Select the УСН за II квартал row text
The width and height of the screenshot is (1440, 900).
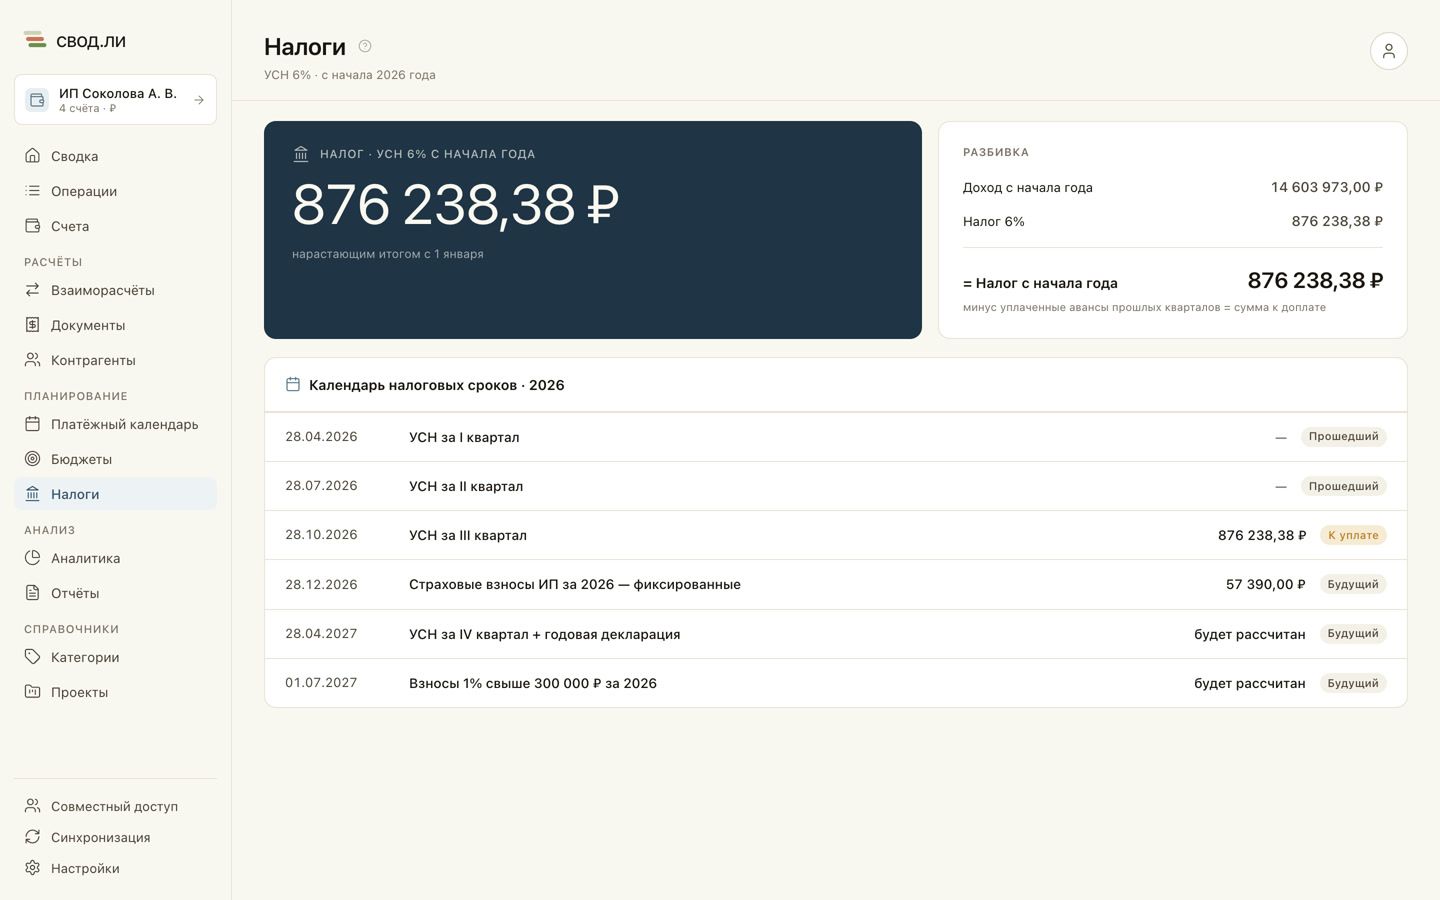466,486
